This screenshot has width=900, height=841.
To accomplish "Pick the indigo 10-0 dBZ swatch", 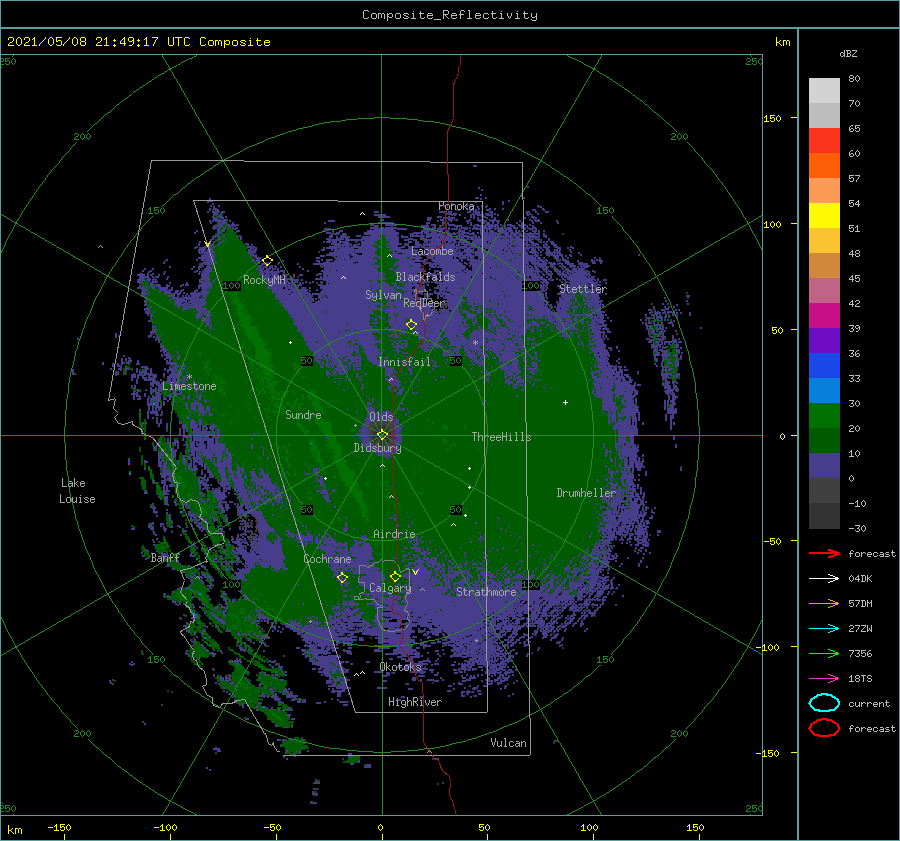I will click(x=824, y=466).
